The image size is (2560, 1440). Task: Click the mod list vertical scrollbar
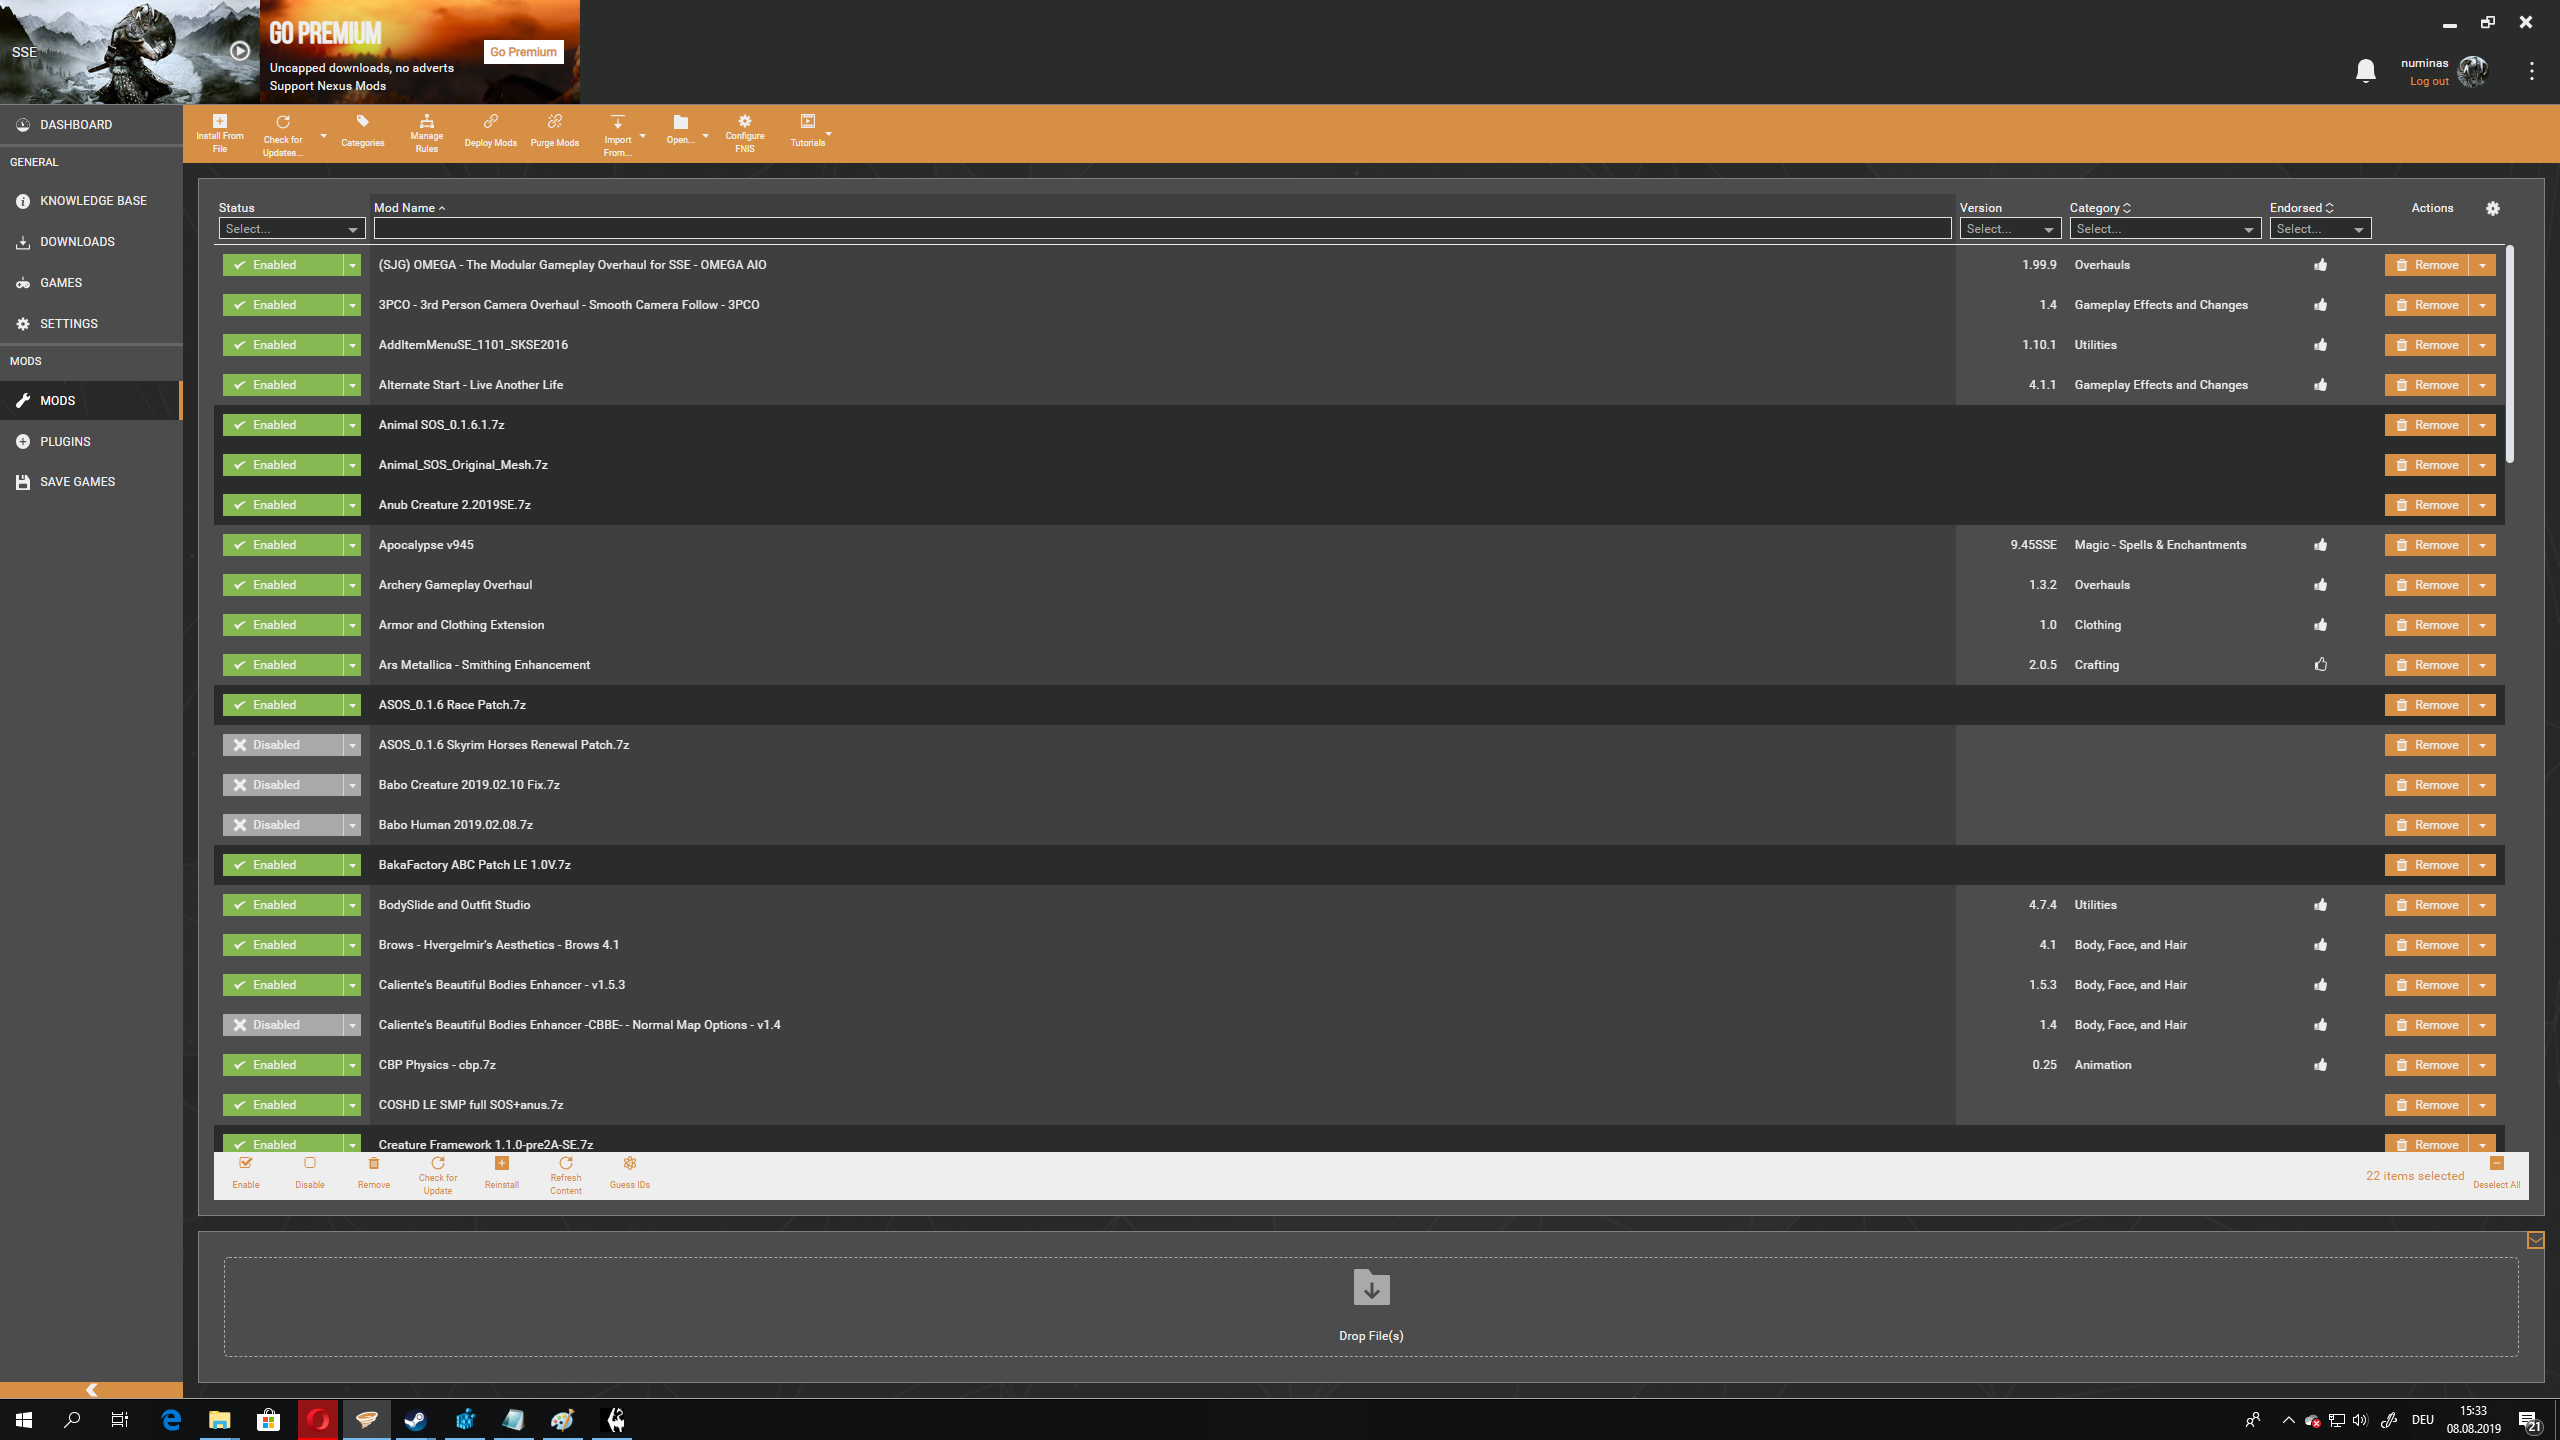point(2510,355)
